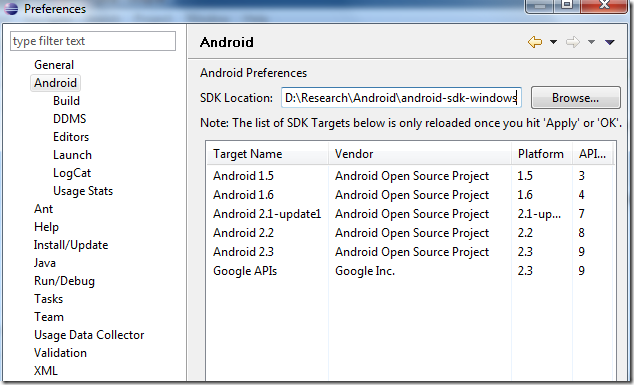This screenshot has height=385, width=634.
Task: Click the Browse... button
Action: tap(575, 97)
